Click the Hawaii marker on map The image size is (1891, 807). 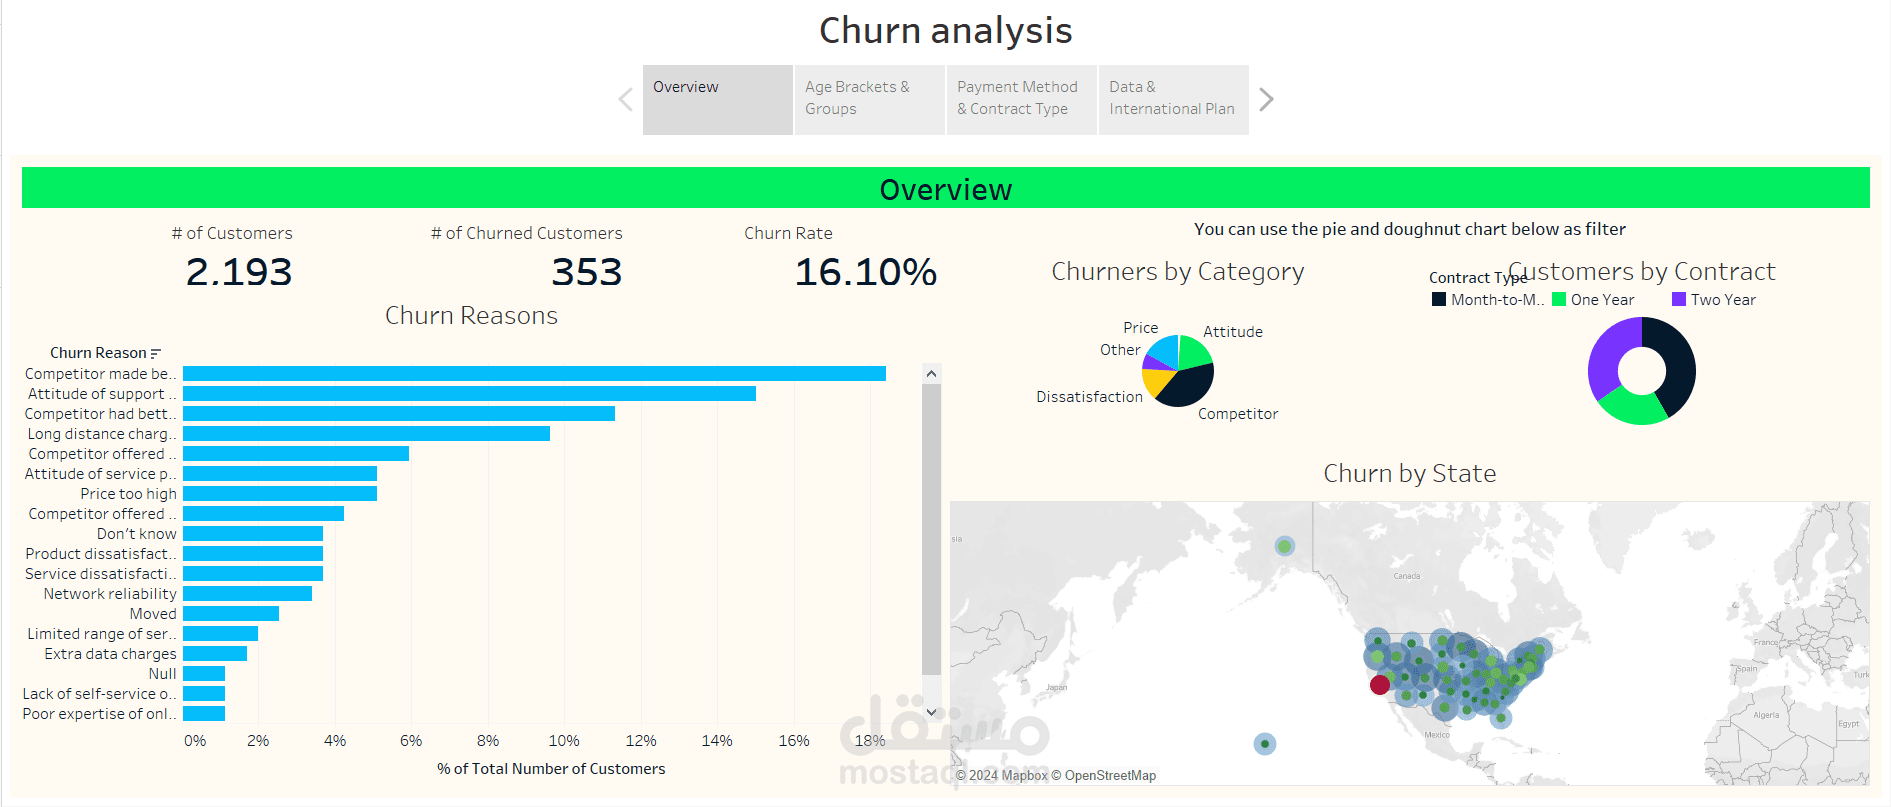click(1265, 744)
